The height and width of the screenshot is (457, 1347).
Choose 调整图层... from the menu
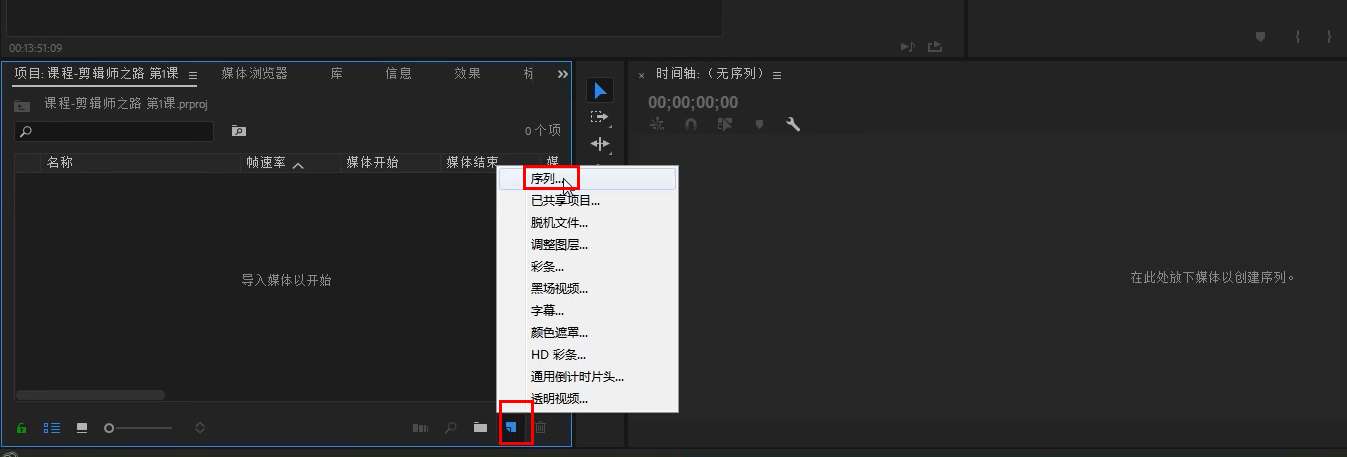pyautogui.click(x=588, y=244)
